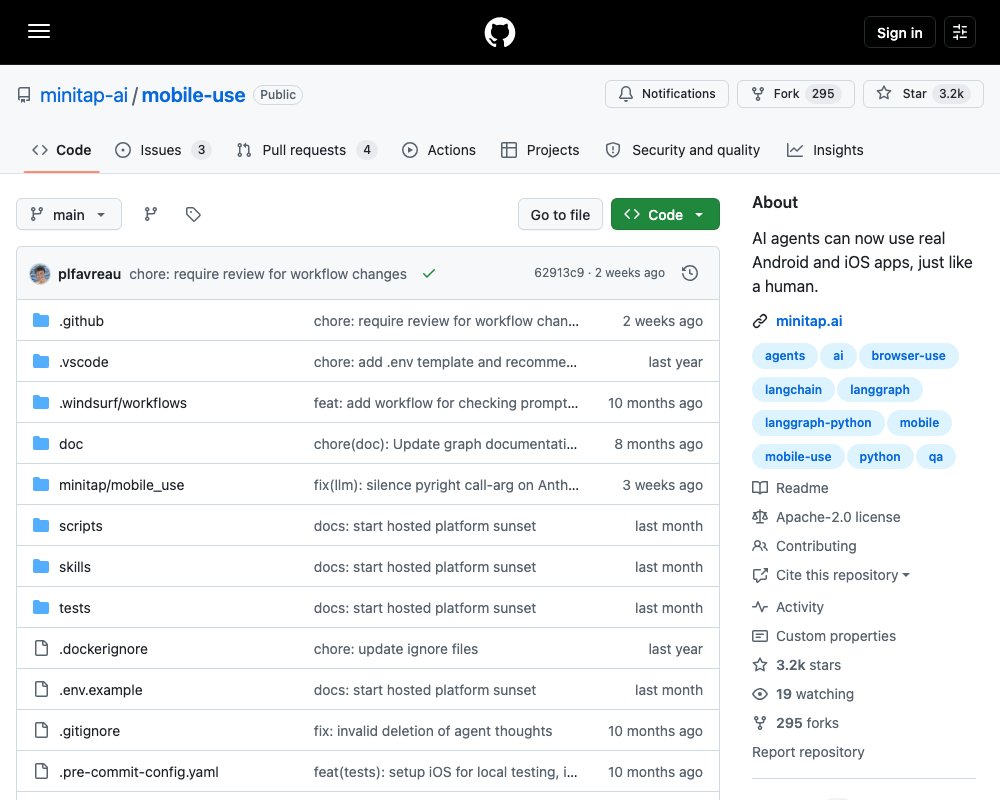This screenshot has height=800, width=1000.
Task: Click the Public visibility badge
Action: click(277, 94)
